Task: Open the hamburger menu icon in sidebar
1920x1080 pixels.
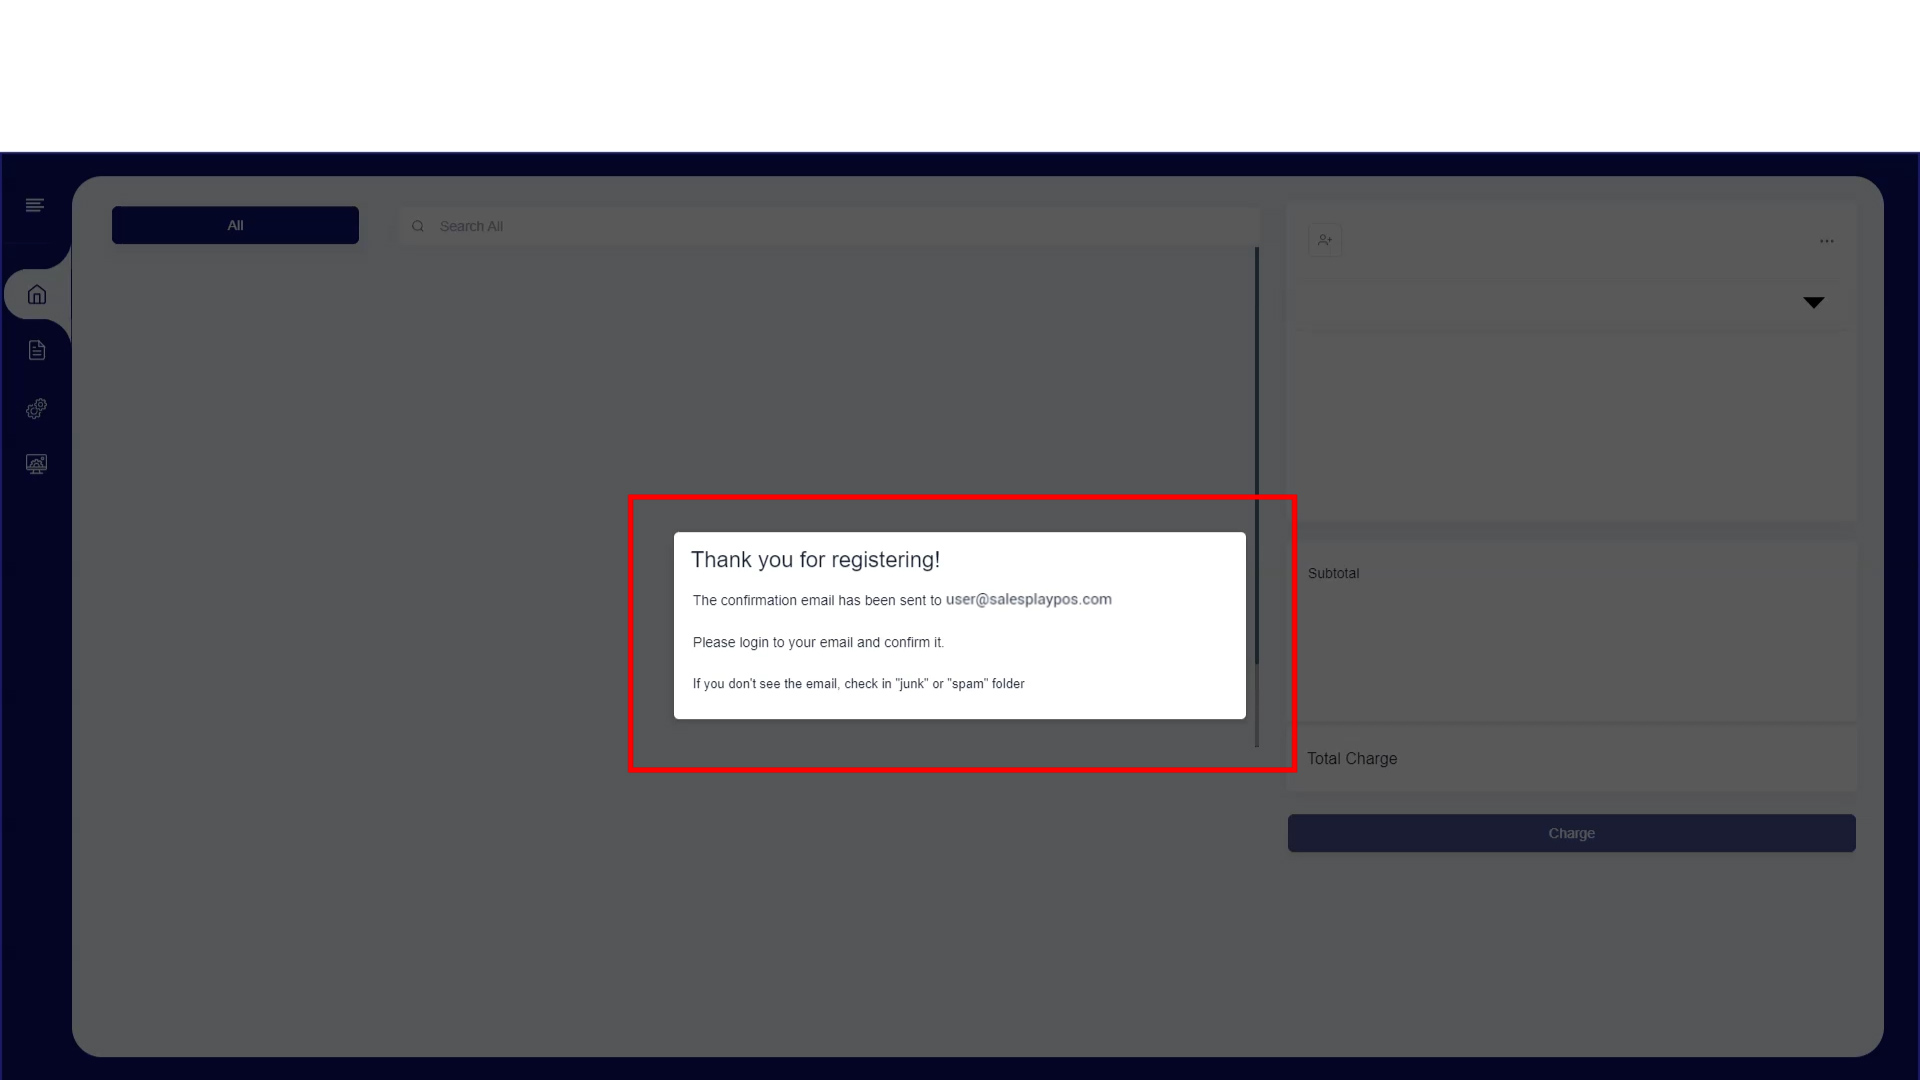Action: (x=35, y=205)
